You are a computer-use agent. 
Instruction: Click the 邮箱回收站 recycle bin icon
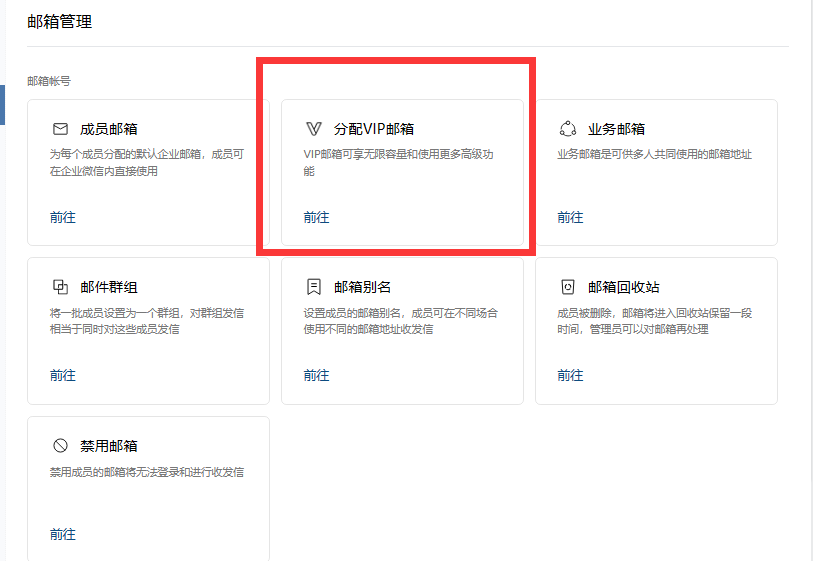(x=568, y=287)
